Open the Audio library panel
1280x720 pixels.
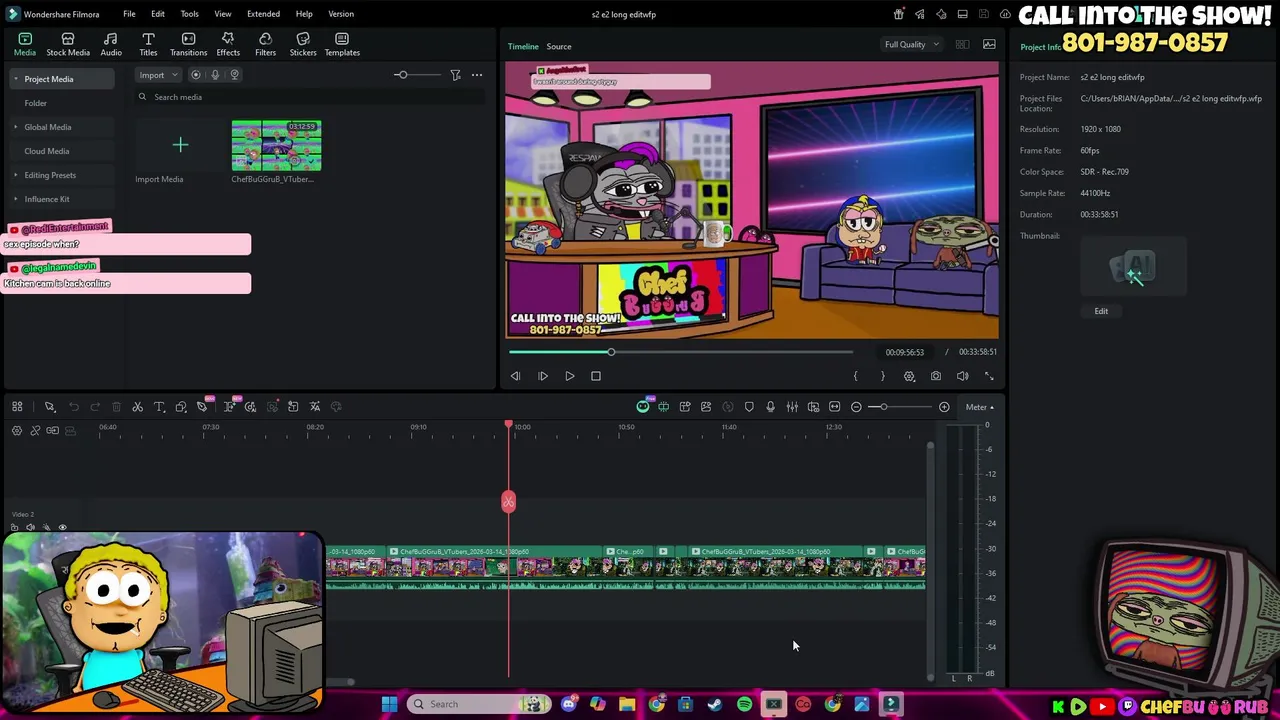pos(111,44)
